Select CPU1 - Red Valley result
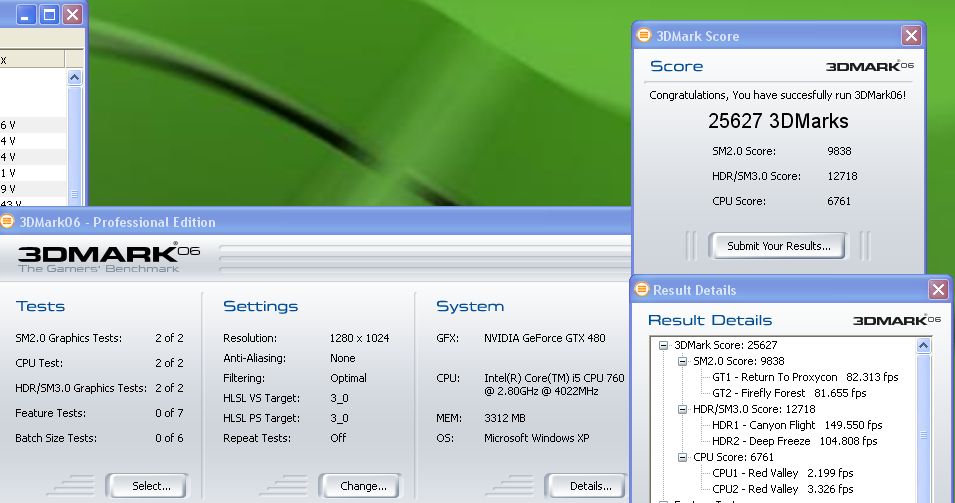This screenshot has height=503, width=955. click(x=755, y=473)
